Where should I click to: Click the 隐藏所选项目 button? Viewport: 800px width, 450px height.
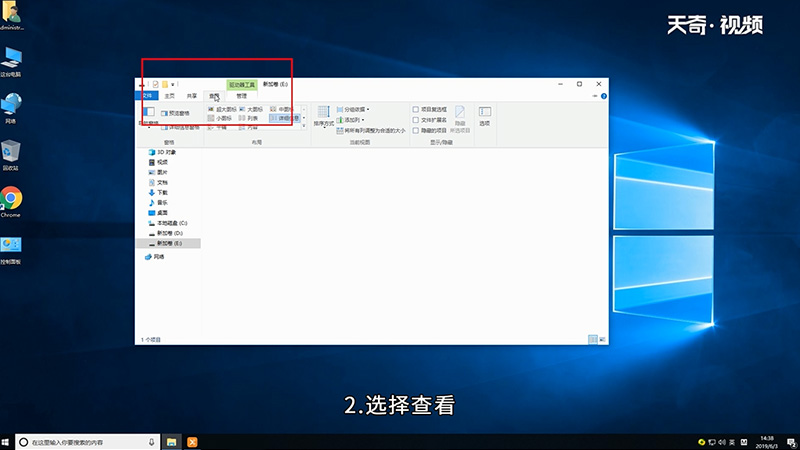coord(460,119)
